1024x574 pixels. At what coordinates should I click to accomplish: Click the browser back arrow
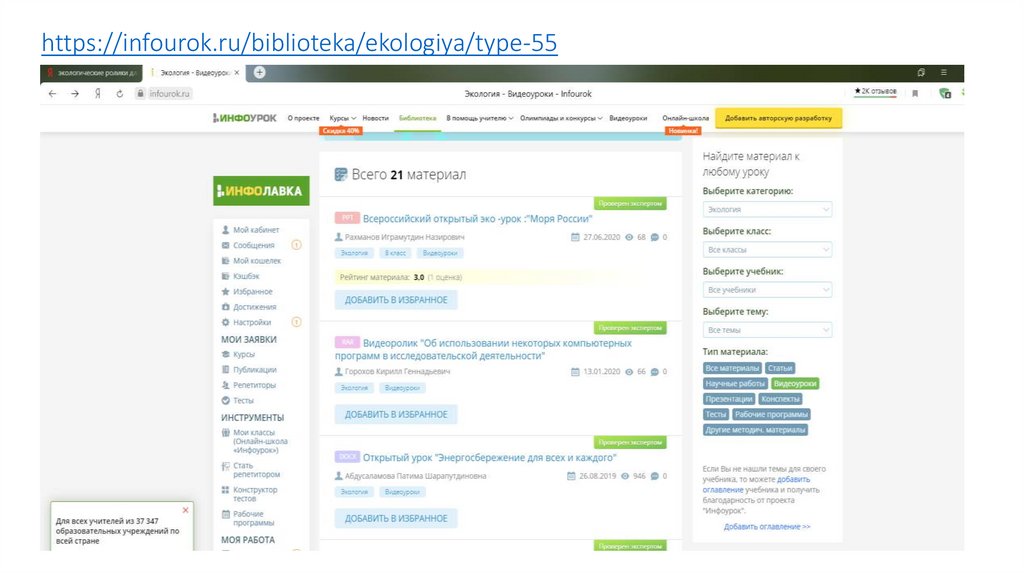[52, 93]
